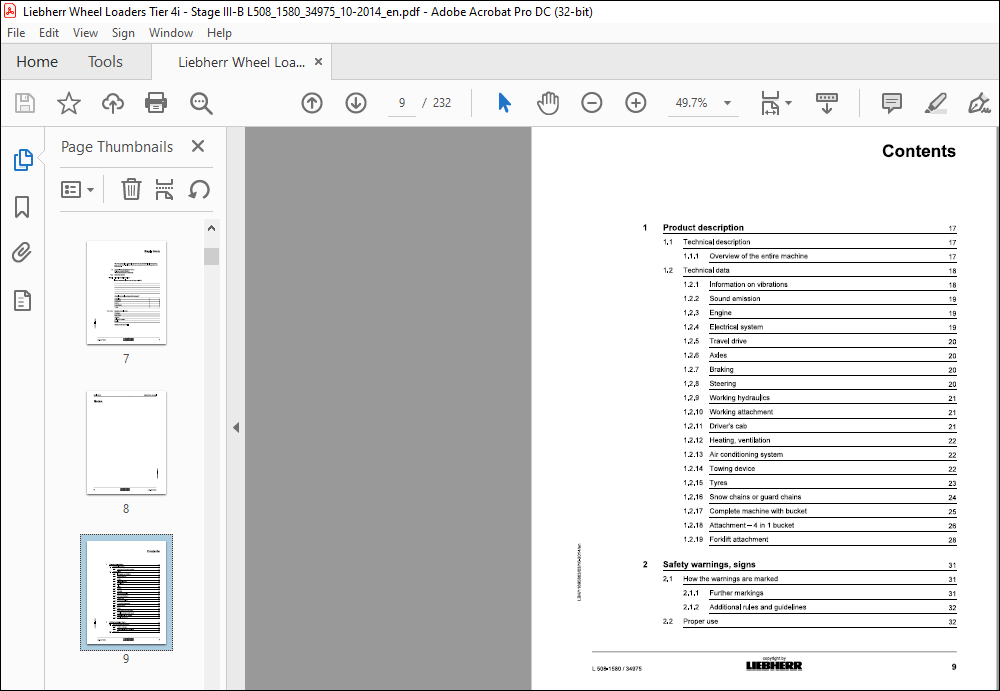
Task: Collapse navigation pane with left arrow
Action: click(236, 427)
